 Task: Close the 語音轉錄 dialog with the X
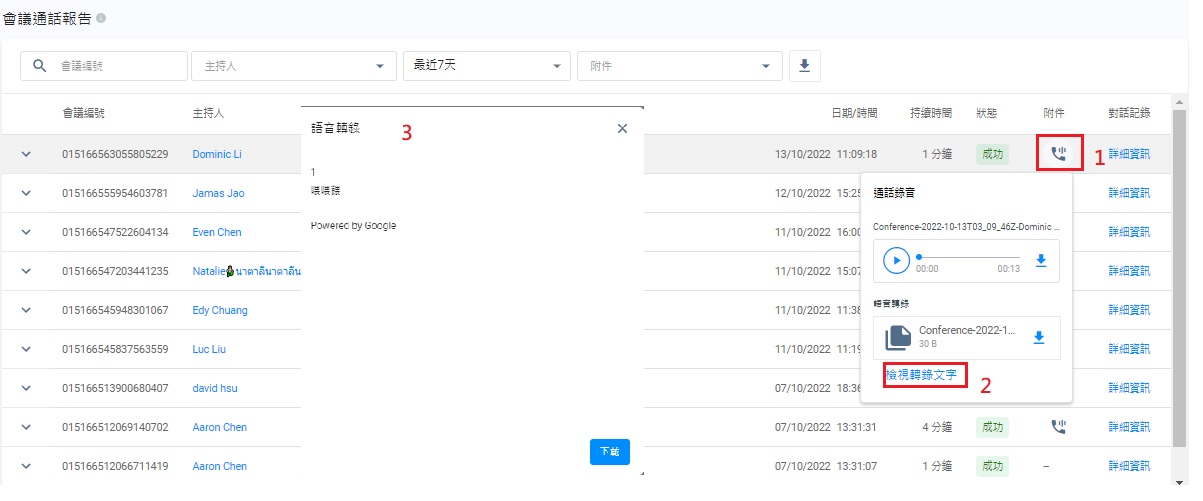click(622, 129)
